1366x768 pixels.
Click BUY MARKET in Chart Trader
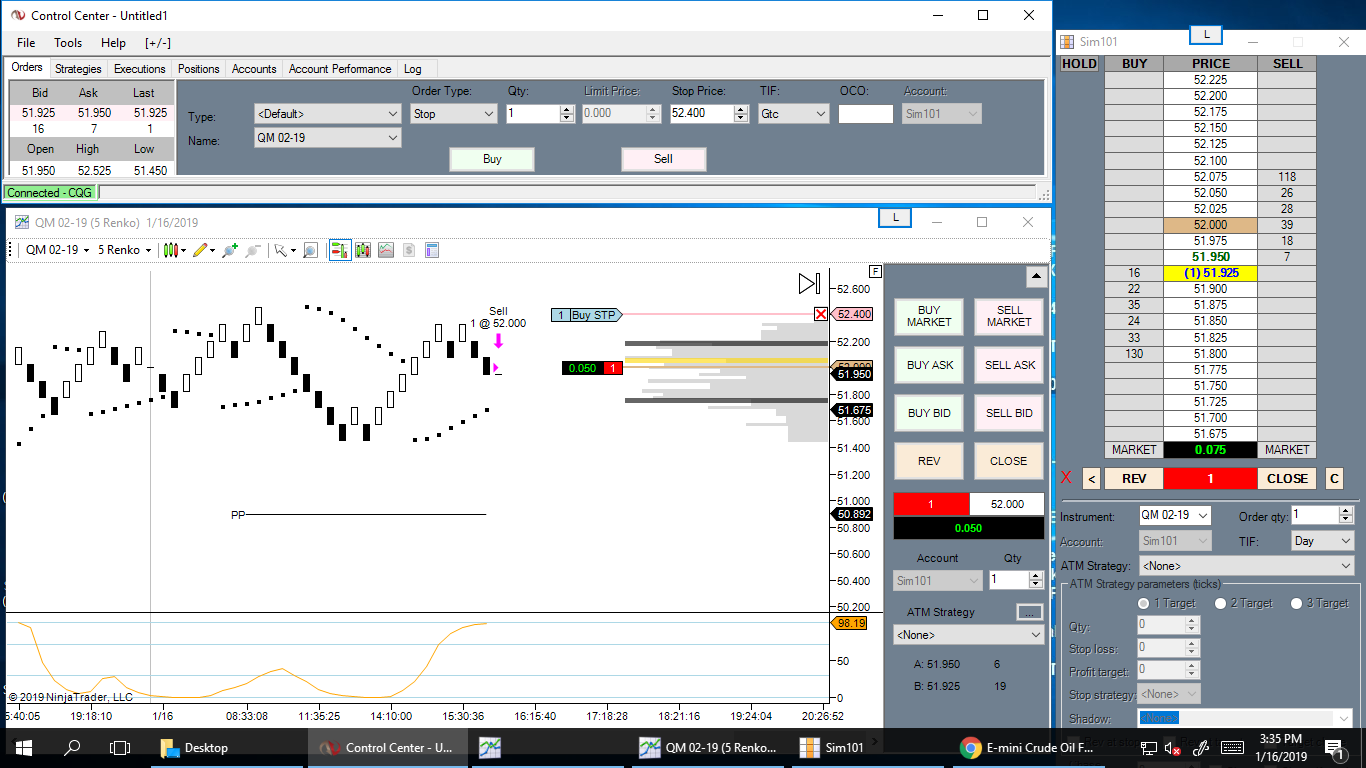pos(929,317)
